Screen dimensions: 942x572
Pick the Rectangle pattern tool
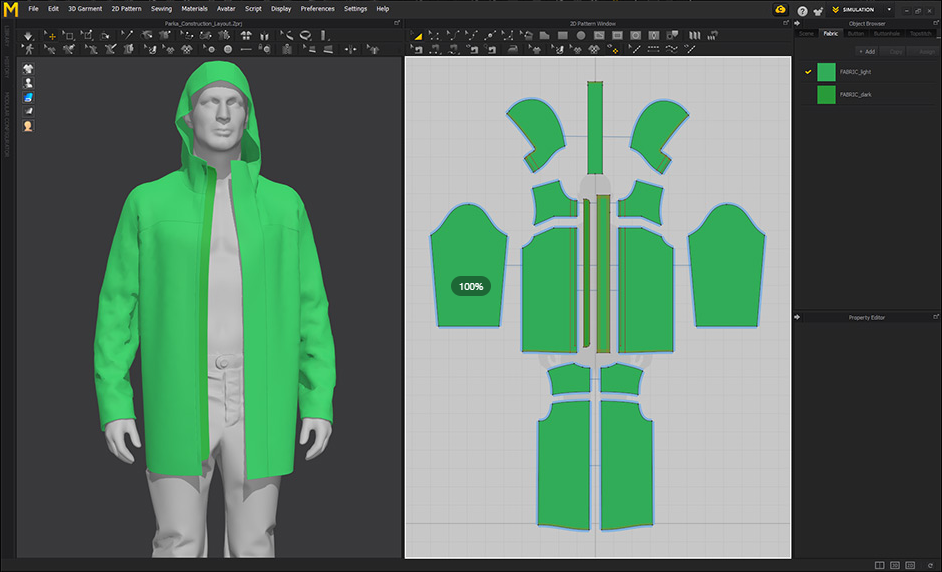coord(562,35)
